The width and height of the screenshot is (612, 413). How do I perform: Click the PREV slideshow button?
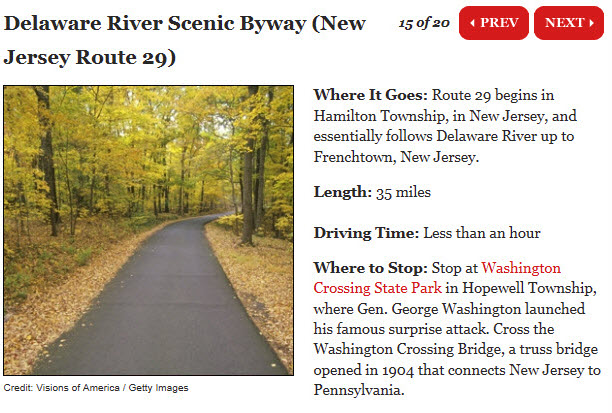tap(493, 23)
